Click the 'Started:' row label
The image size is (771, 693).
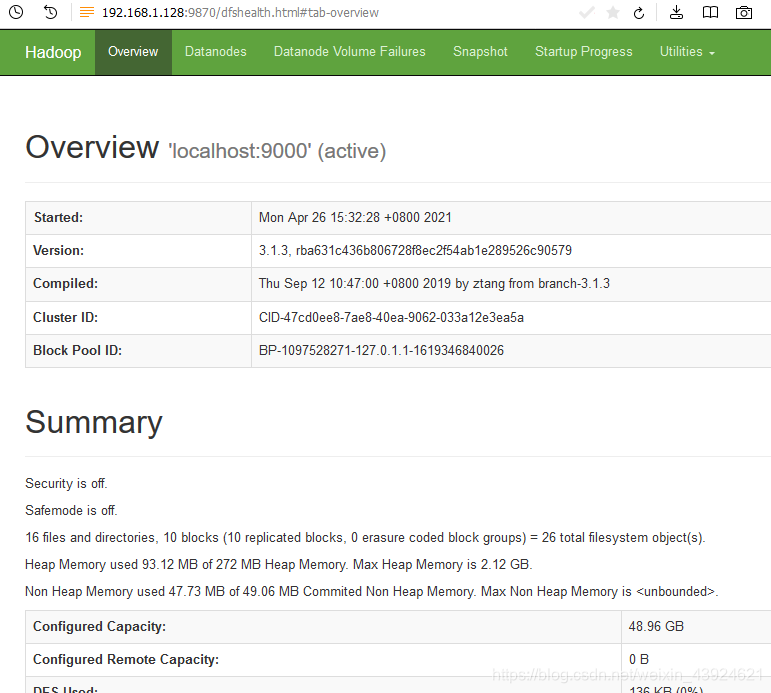point(58,217)
